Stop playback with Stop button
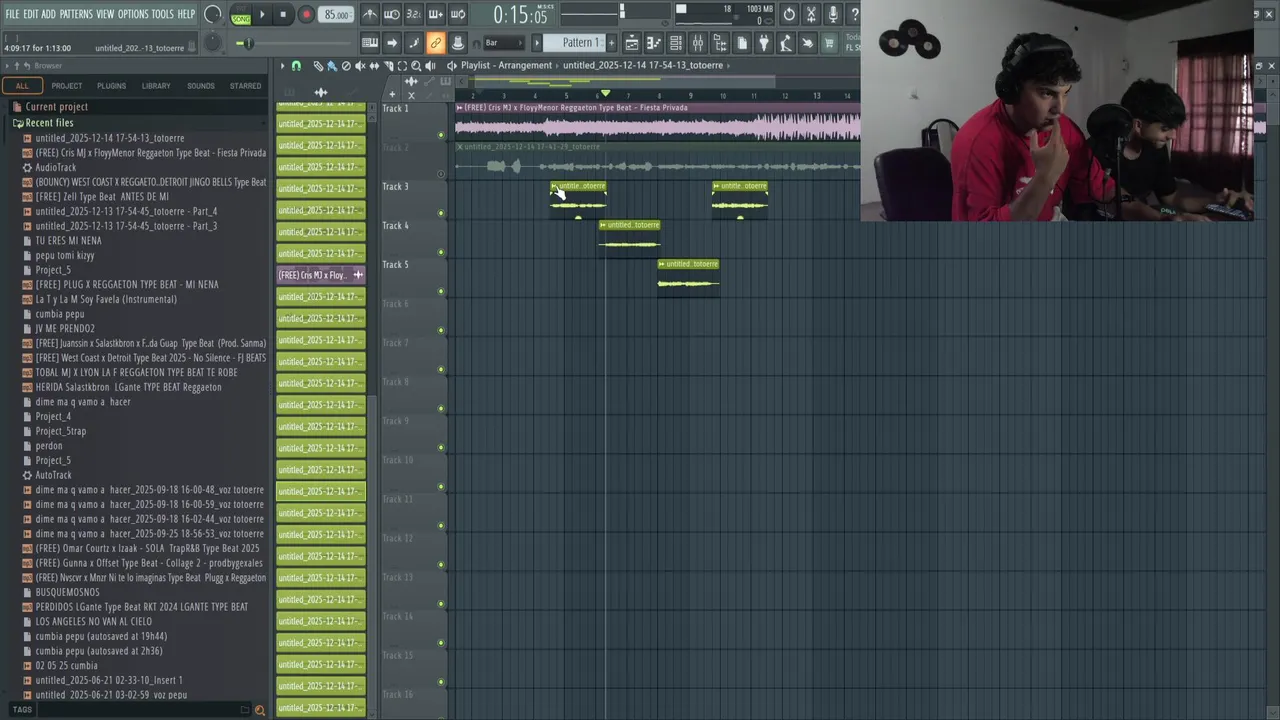Screen dimensions: 1280x720 click(283, 15)
